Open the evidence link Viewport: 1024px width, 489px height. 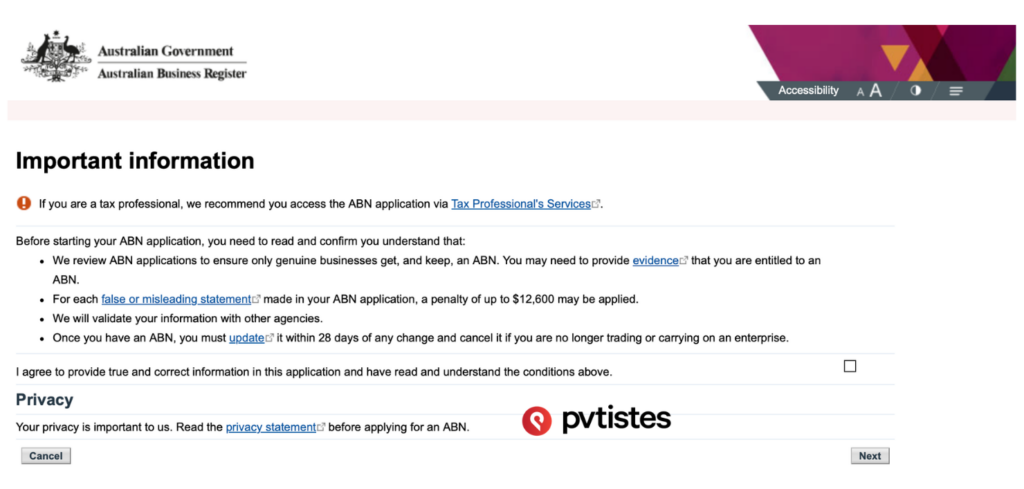655,261
